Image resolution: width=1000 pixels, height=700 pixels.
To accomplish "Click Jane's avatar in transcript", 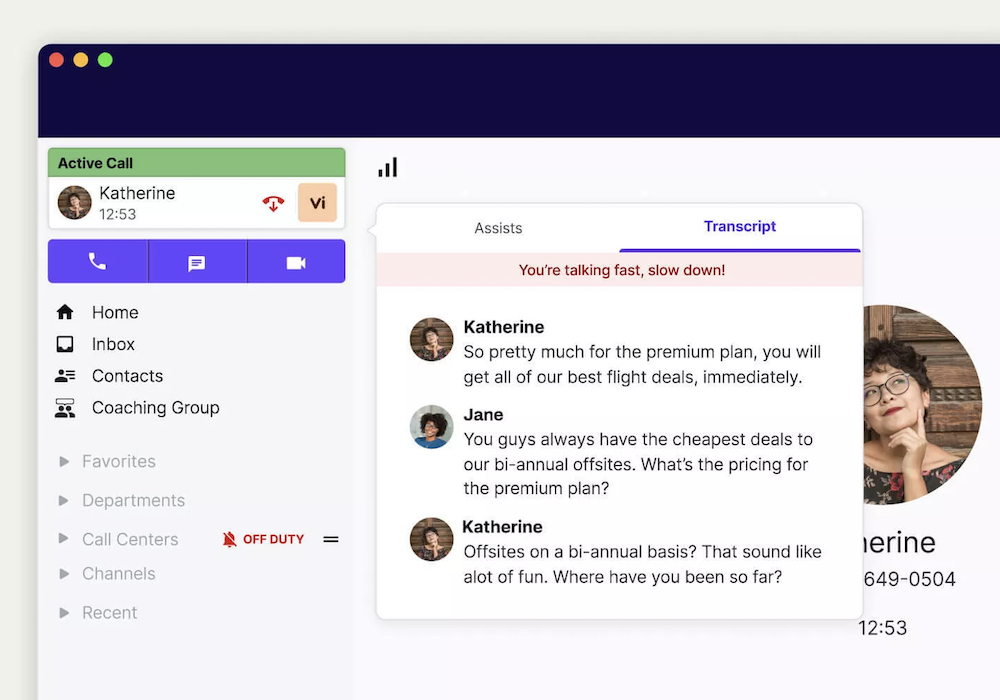I will 431,427.
